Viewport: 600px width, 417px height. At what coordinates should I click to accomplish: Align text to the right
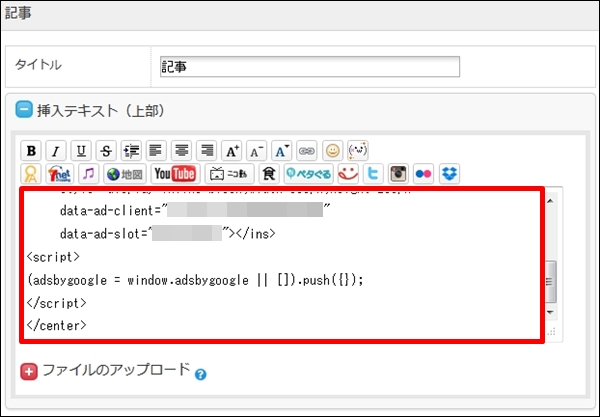pyautogui.click(x=207, y=151)
